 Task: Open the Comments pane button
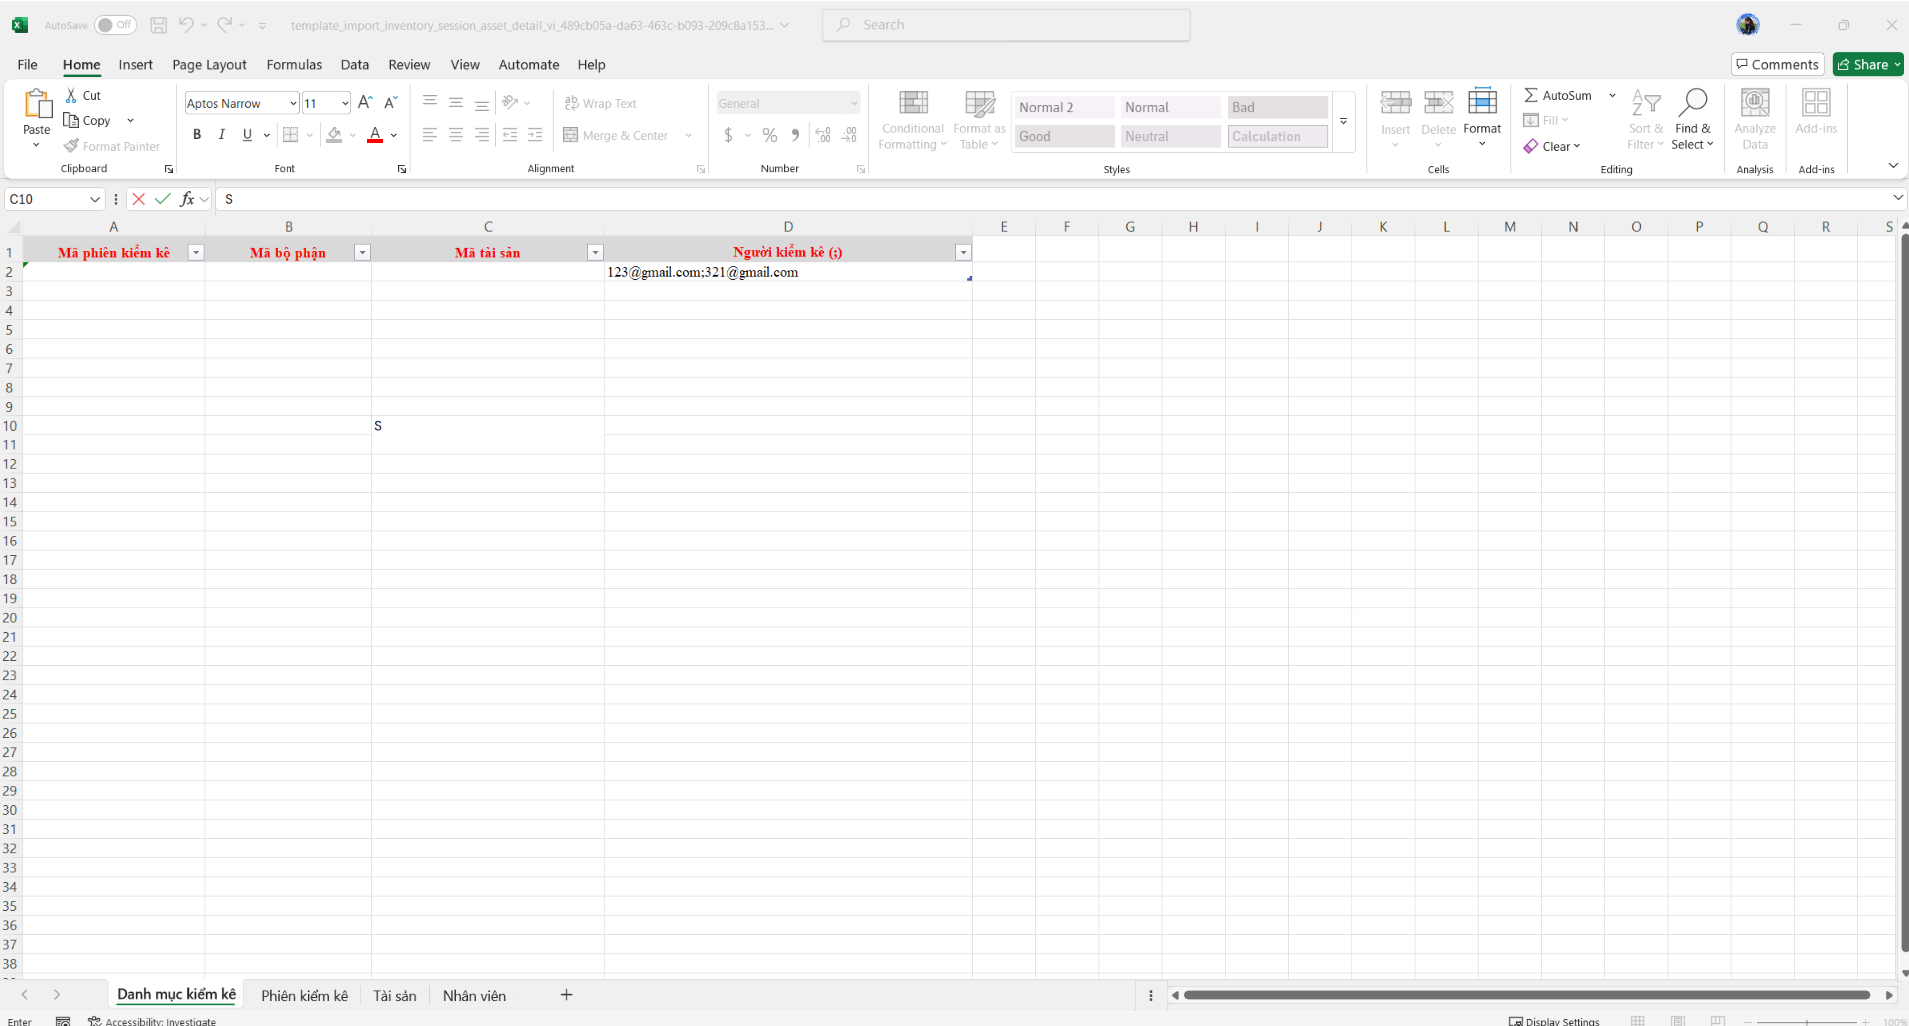coord(1777,65)
